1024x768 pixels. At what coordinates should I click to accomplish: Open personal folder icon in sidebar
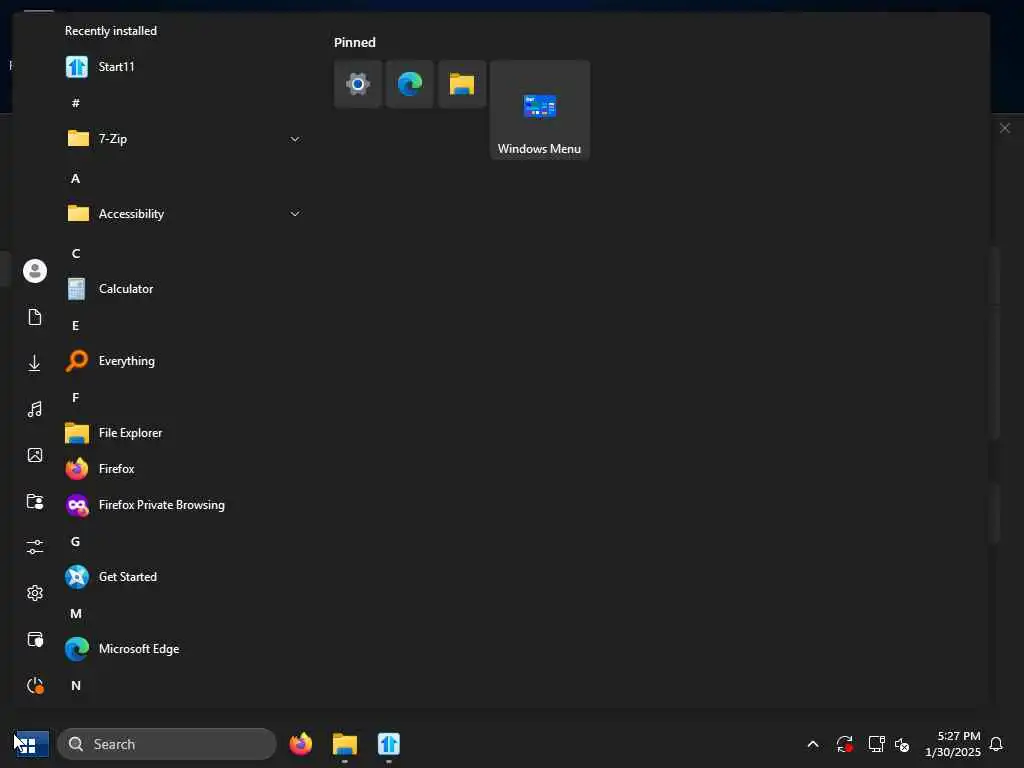click(x=35, y=501)
